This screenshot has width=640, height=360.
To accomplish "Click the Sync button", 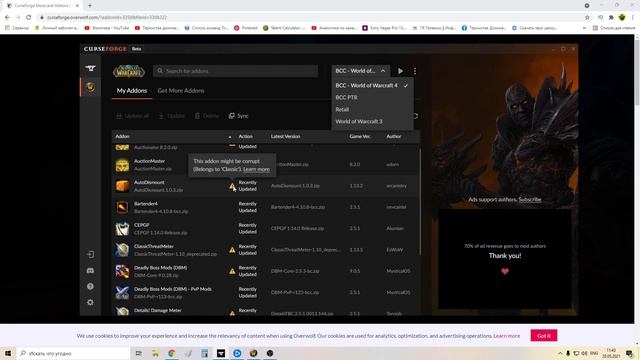I will (x=239, y=116).
